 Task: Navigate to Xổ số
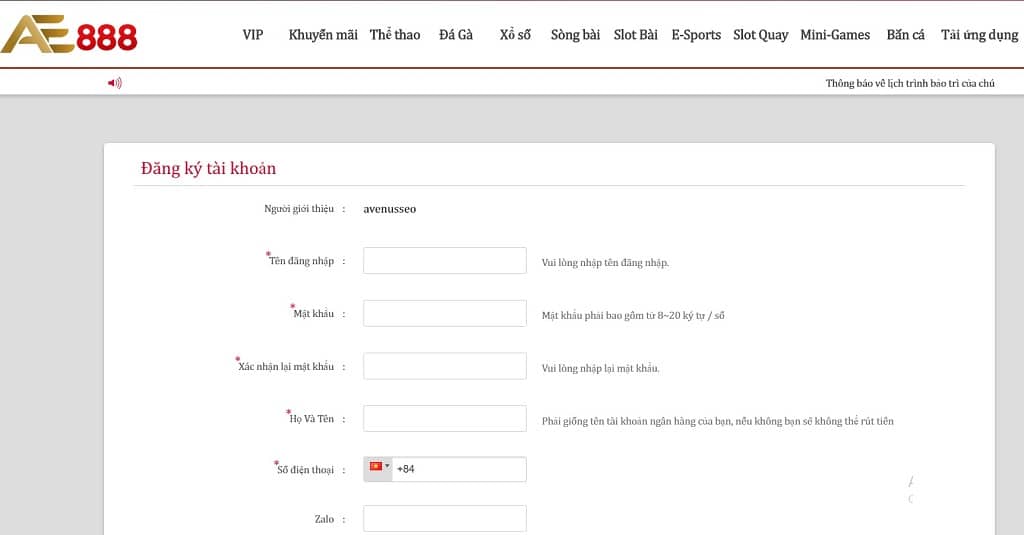515,35
